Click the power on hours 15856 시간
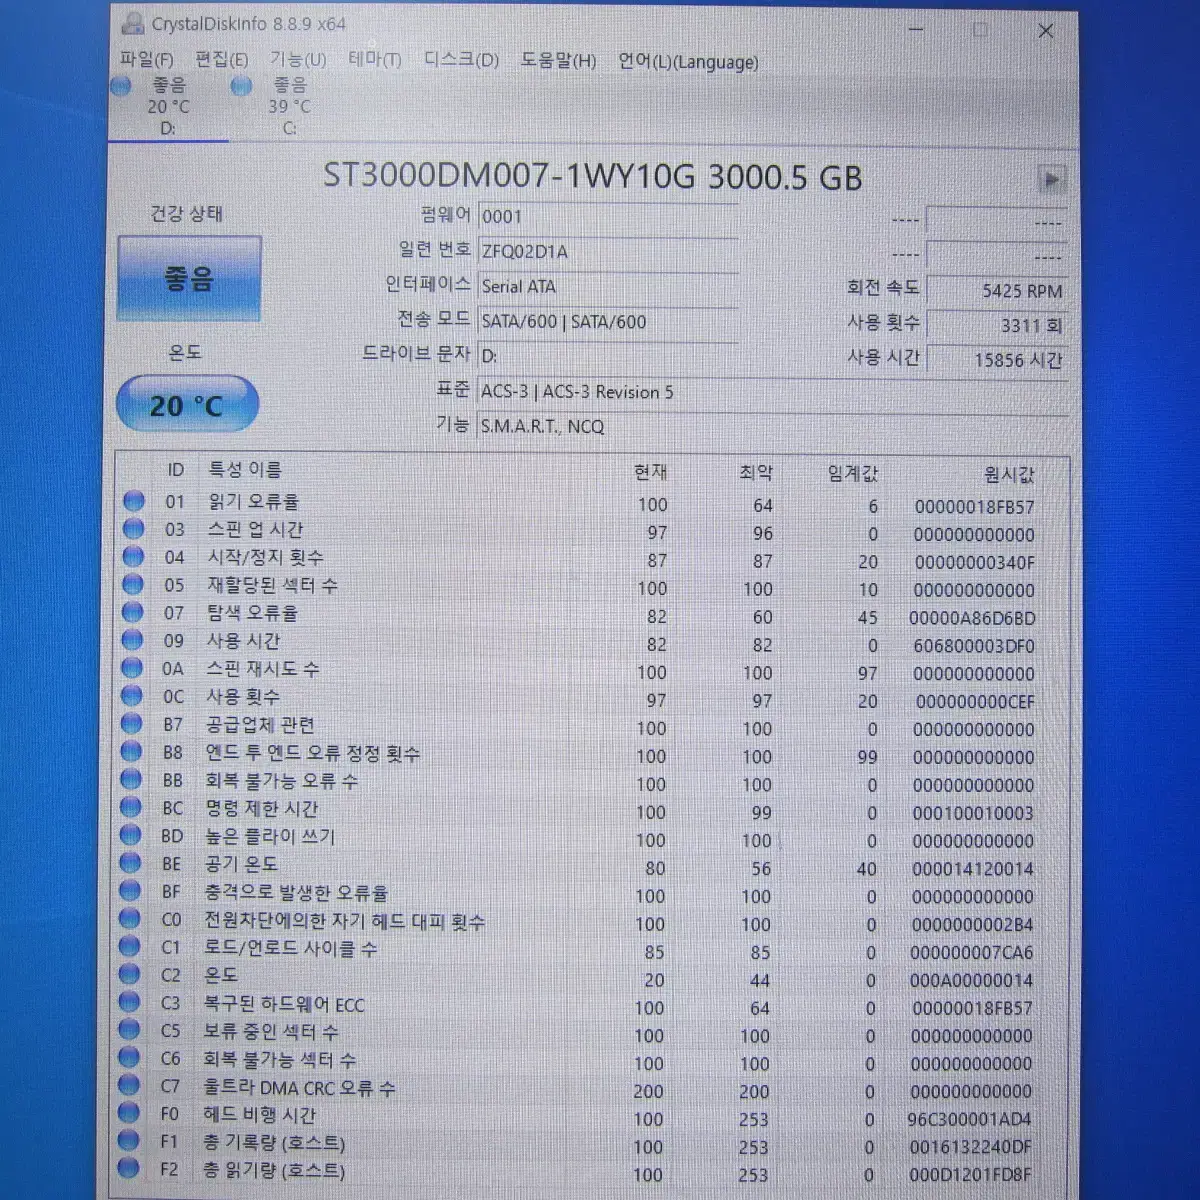The width and height of the screenshot is (1200, 1200). pos(997,360)
